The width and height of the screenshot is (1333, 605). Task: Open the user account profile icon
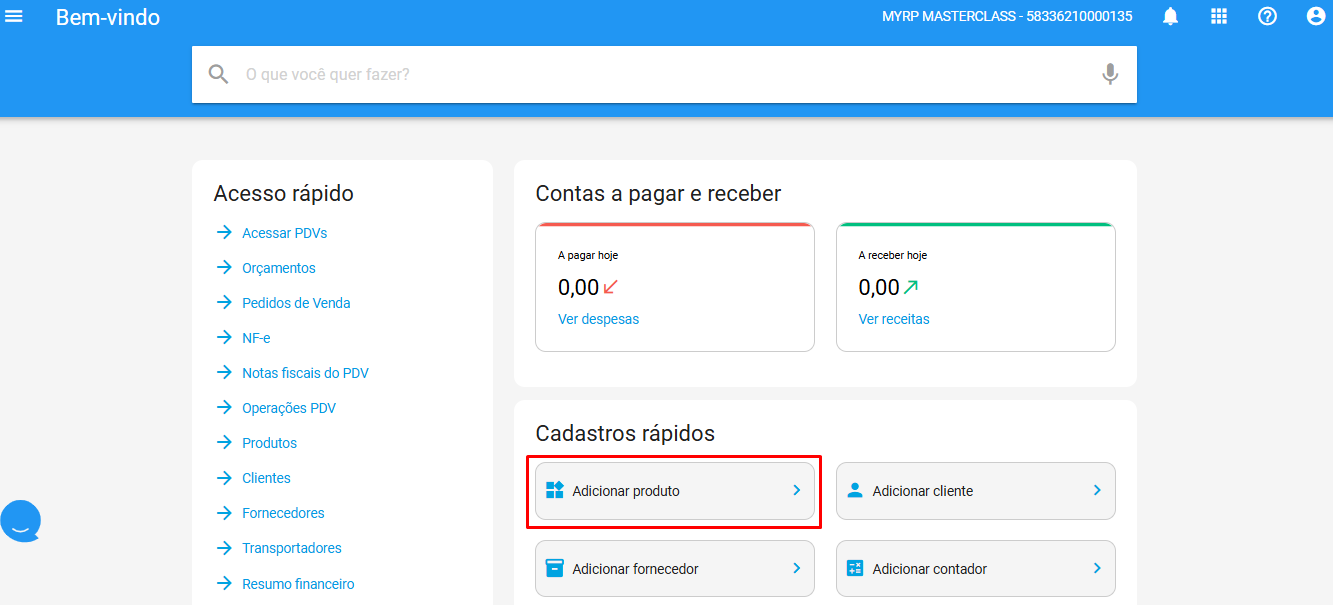(1315, 17)
